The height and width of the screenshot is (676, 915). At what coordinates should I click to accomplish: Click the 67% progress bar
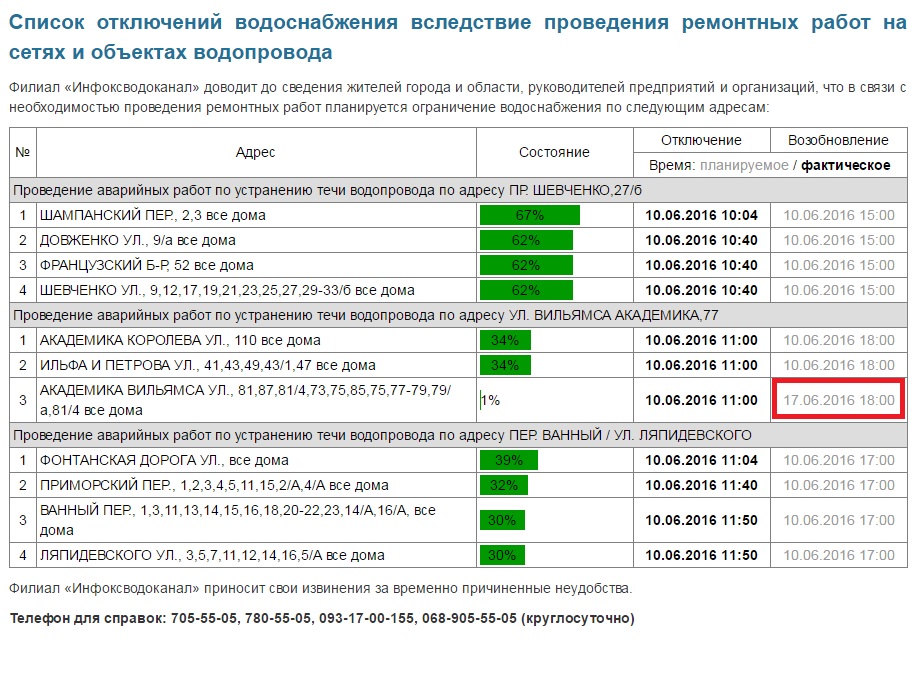(x=529, y=215)
